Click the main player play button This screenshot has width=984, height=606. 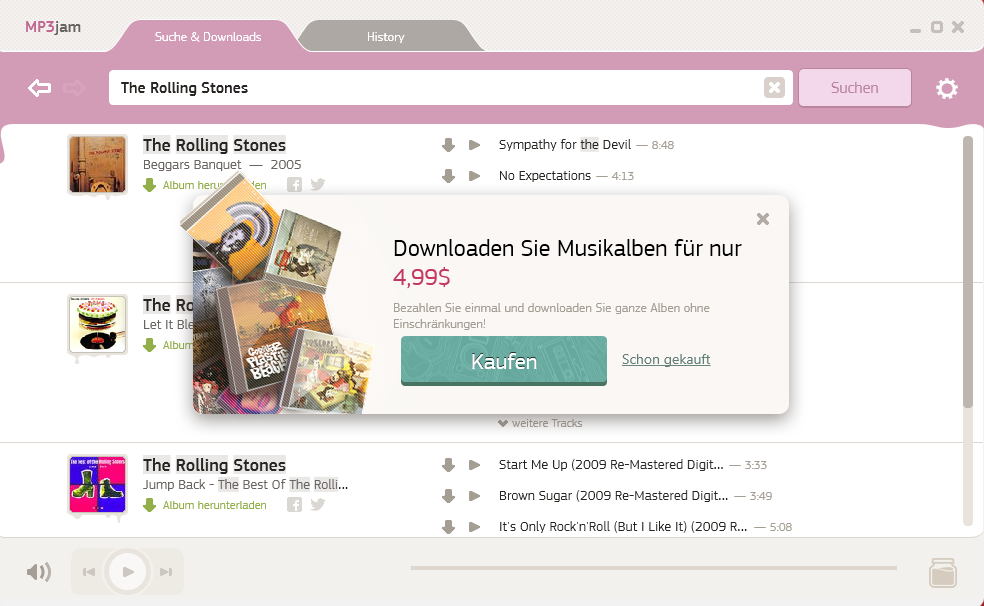click(127, 571)
